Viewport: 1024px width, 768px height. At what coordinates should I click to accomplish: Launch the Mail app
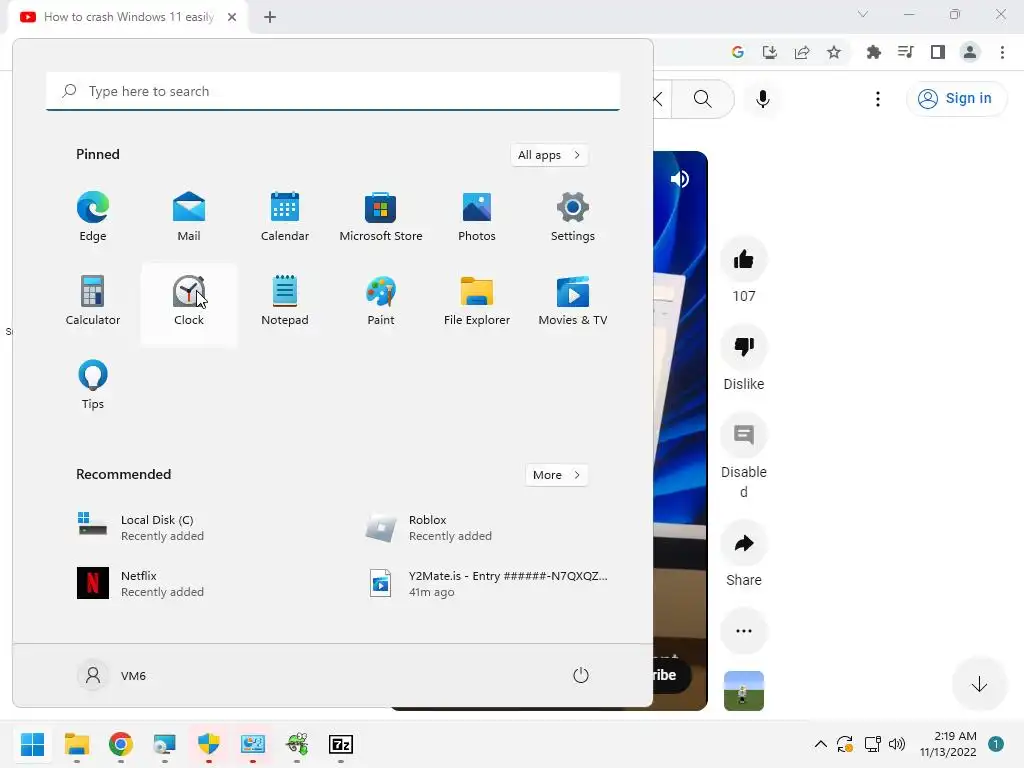point(189,217)
